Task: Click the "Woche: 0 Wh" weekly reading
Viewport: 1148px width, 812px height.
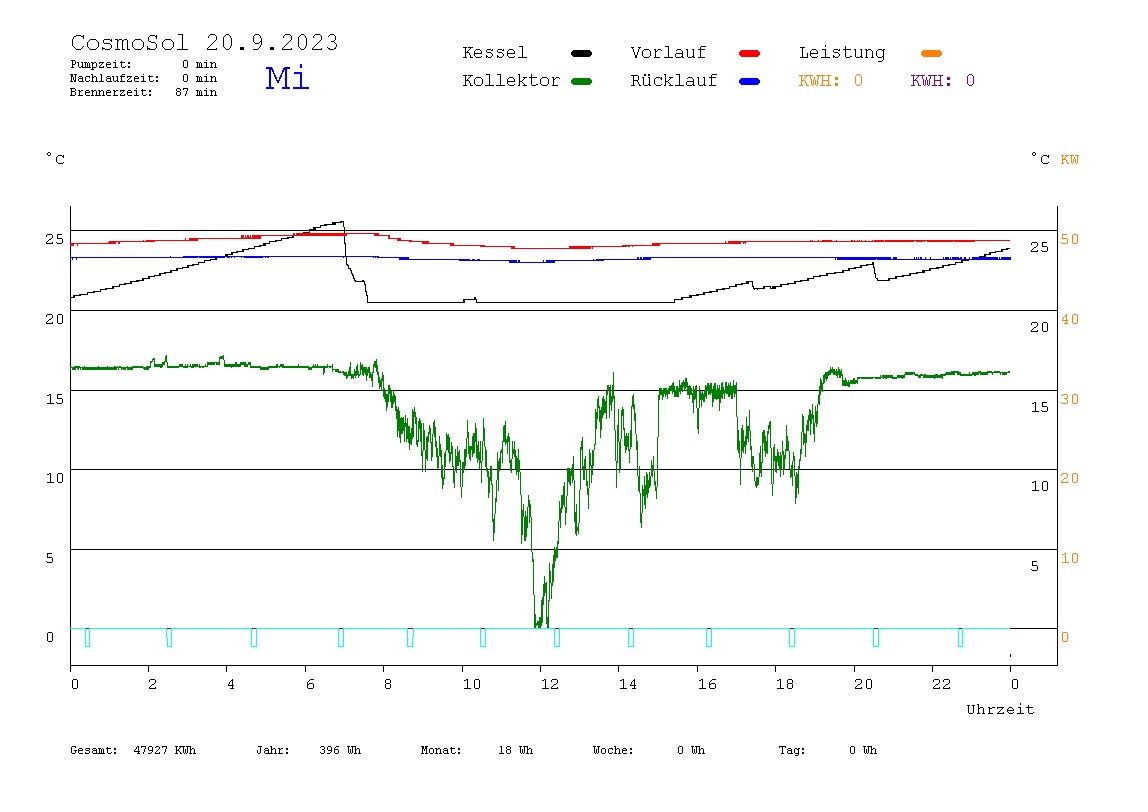Action: tap(649, 750)
